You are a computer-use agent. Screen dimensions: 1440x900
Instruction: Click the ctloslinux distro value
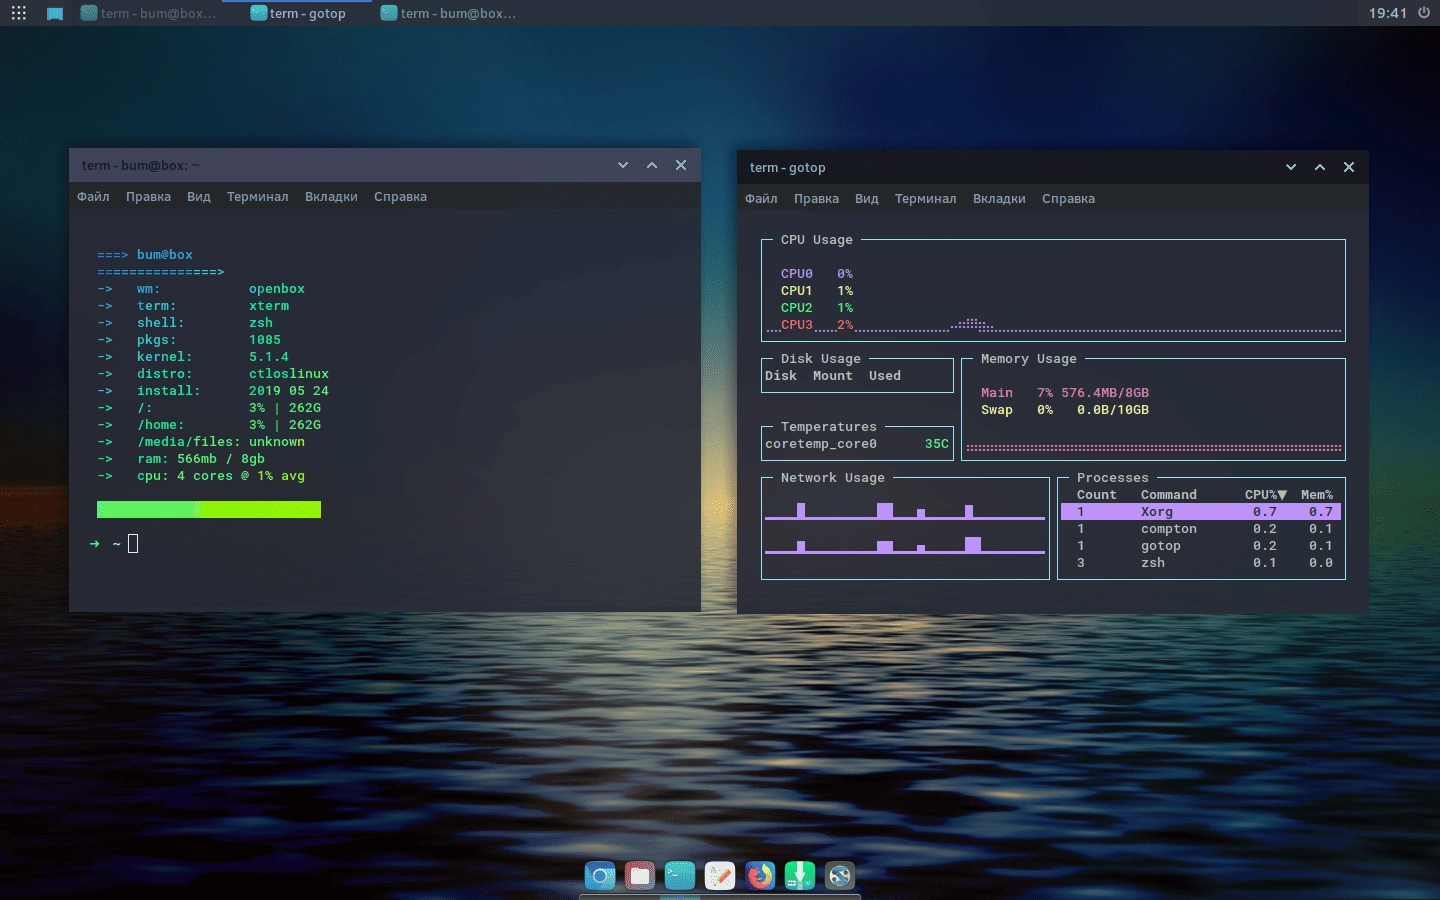[x=289, y=374]
